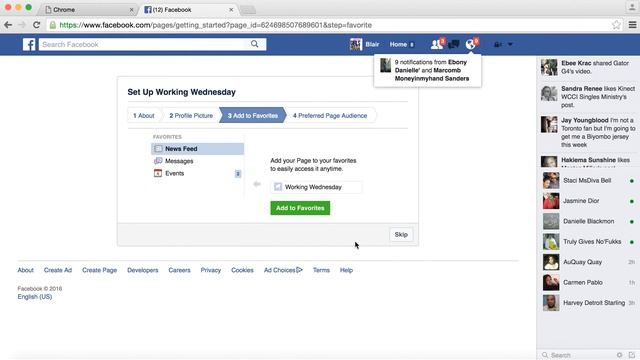Bookmark page using star icon

point(616,25)
